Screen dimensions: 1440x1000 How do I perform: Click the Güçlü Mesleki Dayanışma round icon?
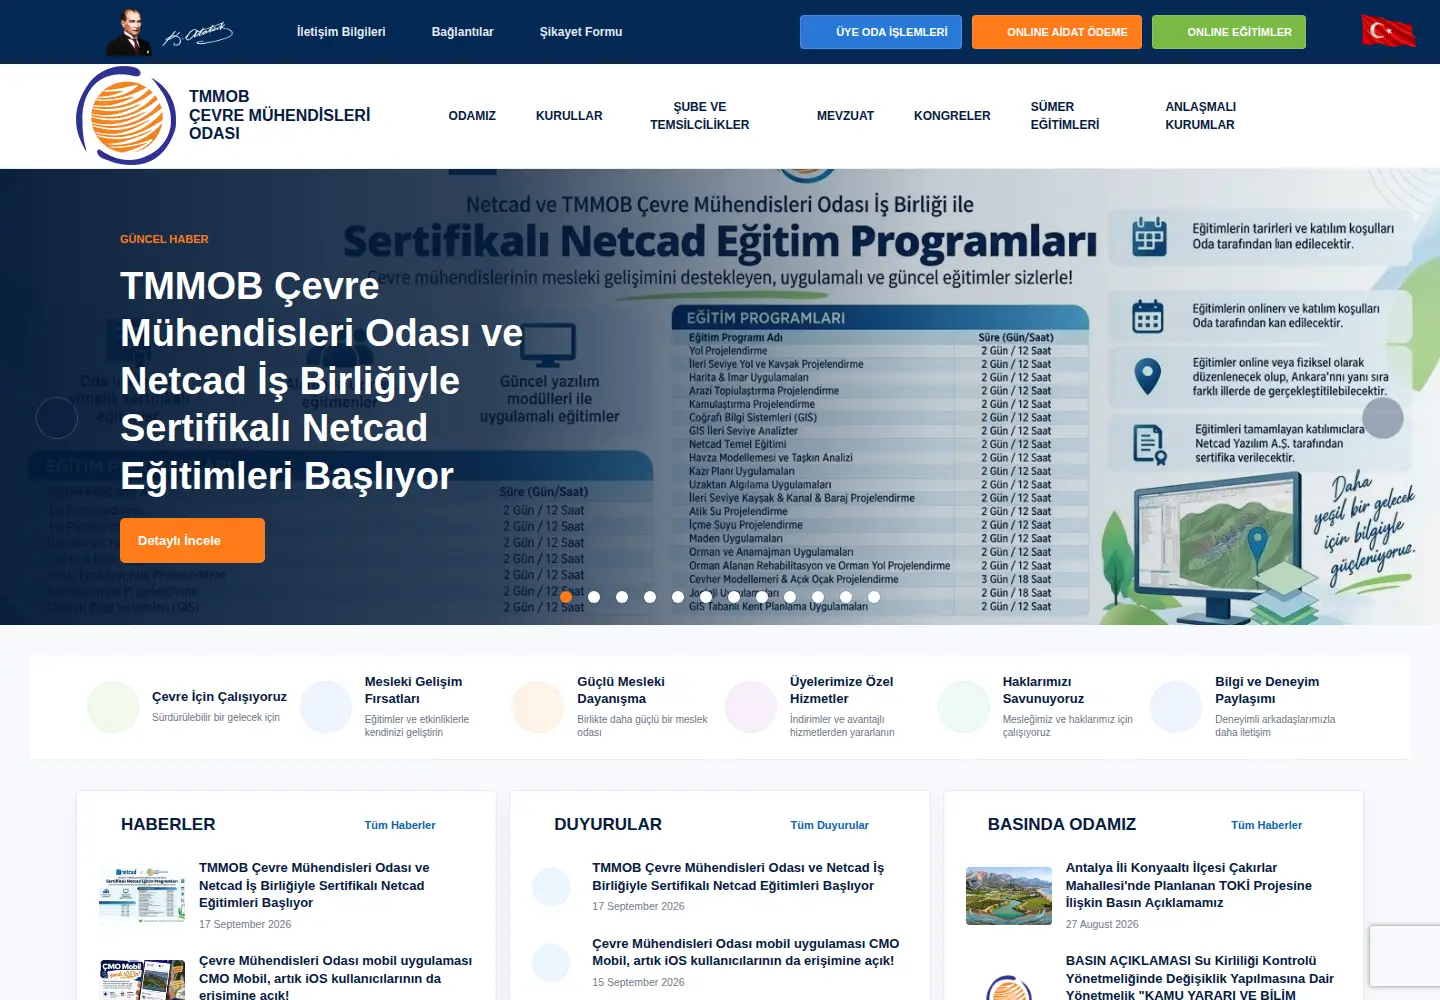tap(538, 707)
